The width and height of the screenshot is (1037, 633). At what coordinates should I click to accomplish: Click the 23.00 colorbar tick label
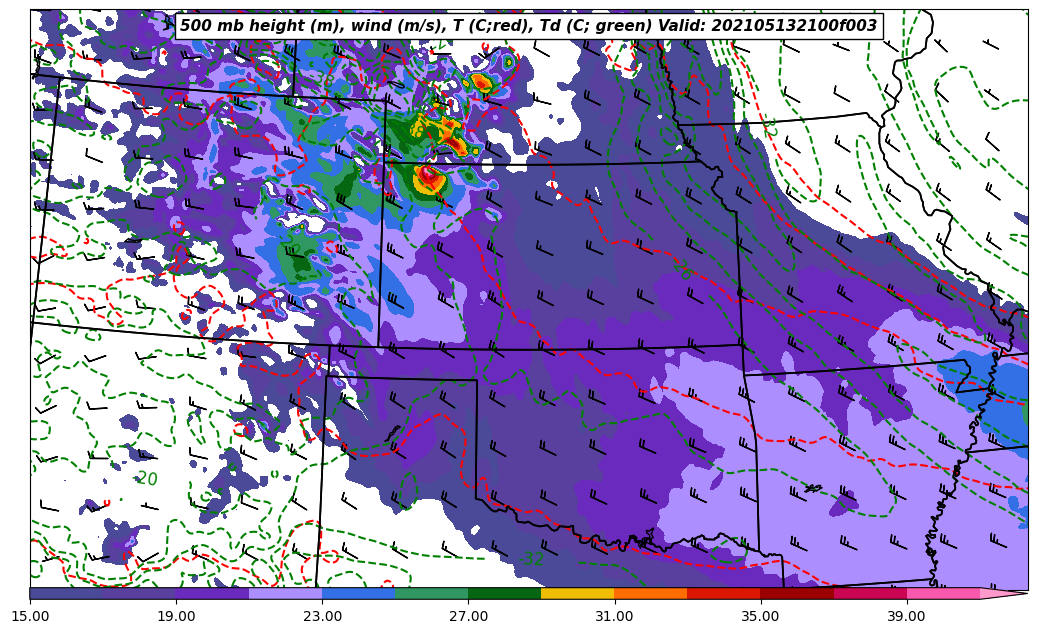click(322, 616)
